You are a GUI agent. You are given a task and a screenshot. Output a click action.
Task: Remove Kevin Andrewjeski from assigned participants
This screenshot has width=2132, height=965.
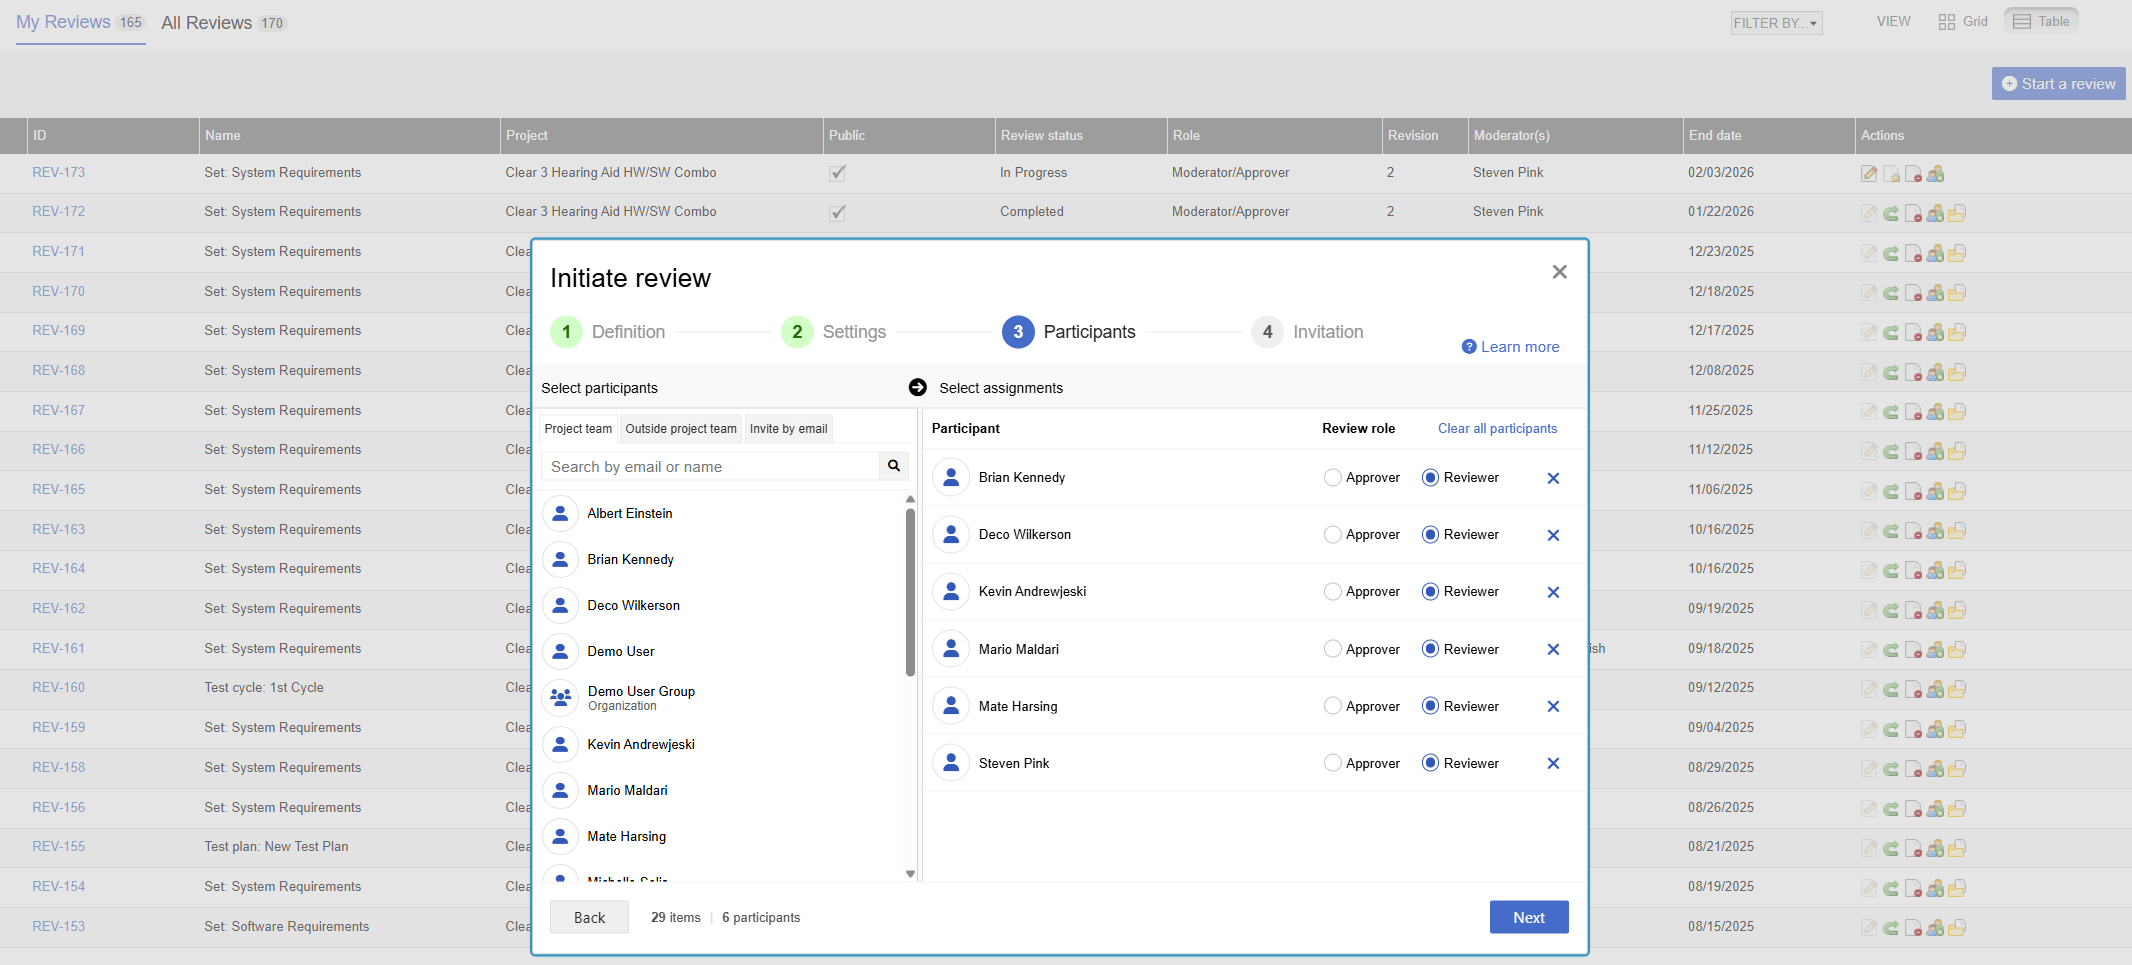pos(1553,592)
